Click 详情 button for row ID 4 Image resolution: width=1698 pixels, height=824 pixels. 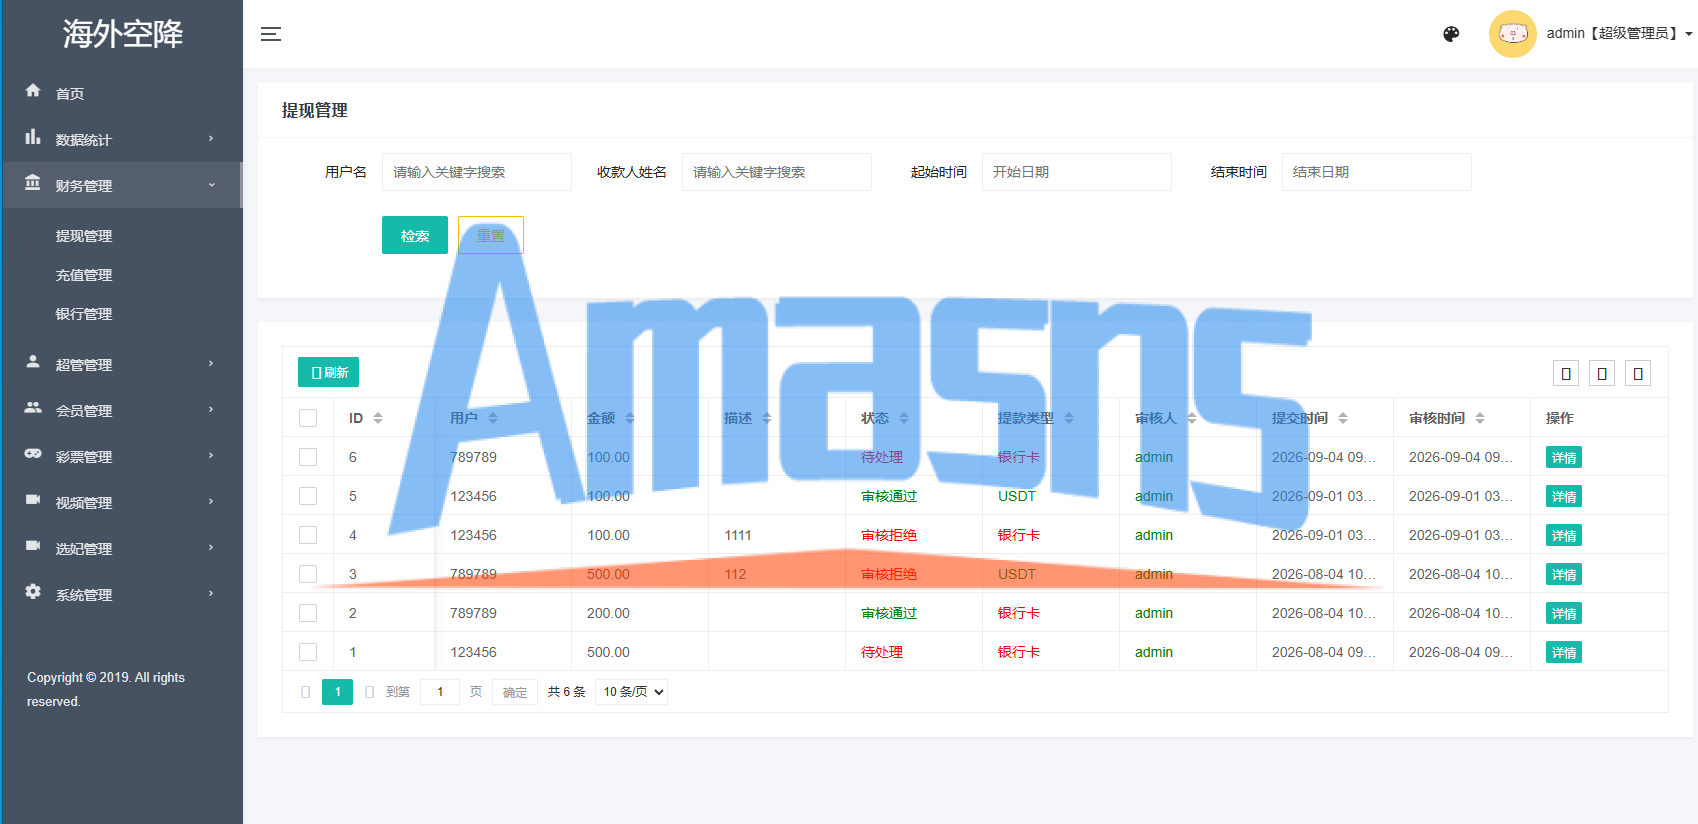coord(1564,535)
